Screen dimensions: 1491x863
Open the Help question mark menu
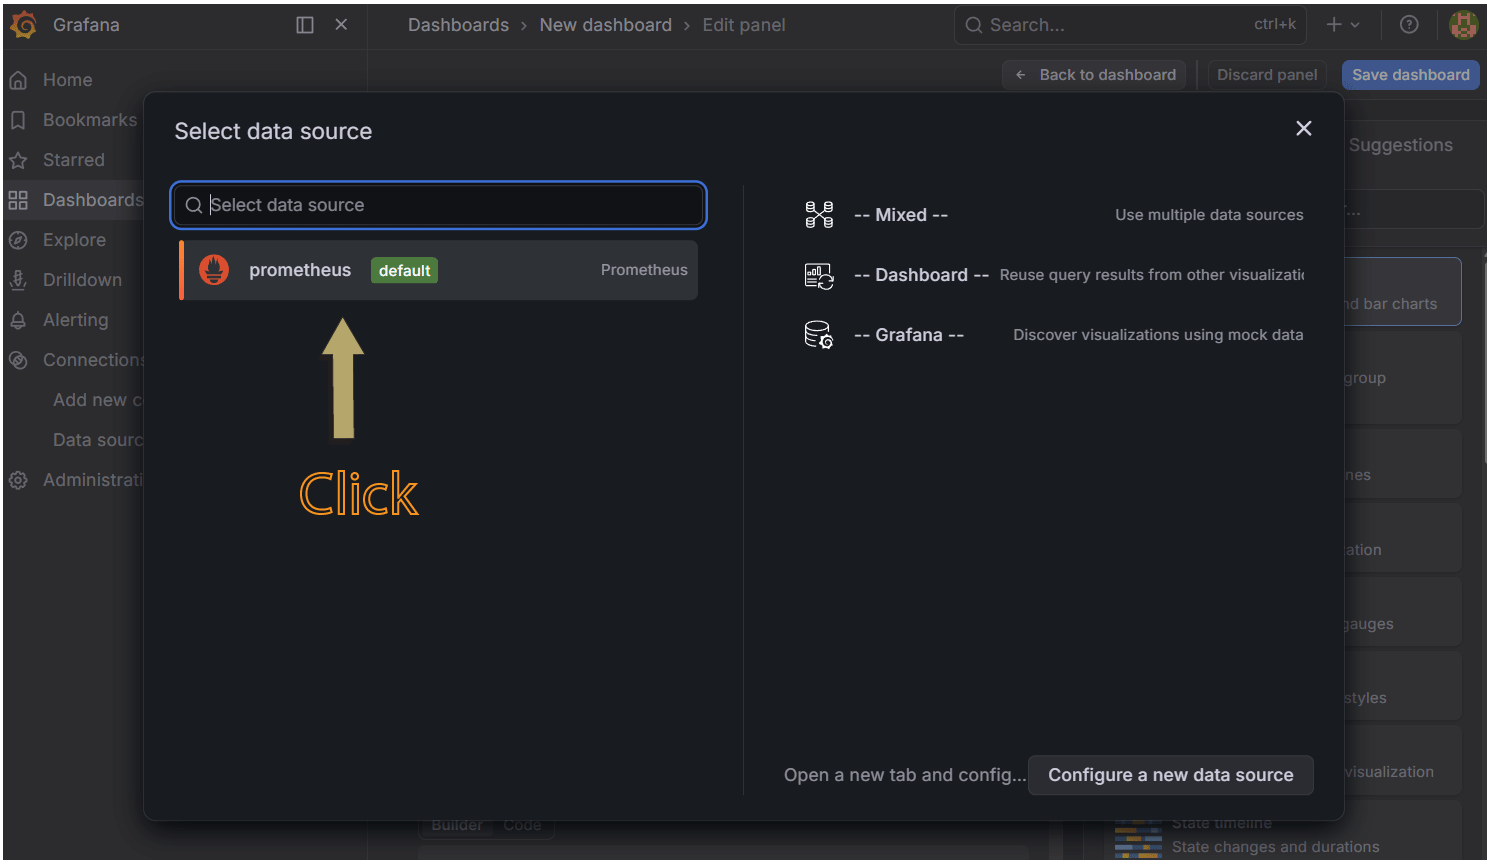click(x=1409, y=24)
